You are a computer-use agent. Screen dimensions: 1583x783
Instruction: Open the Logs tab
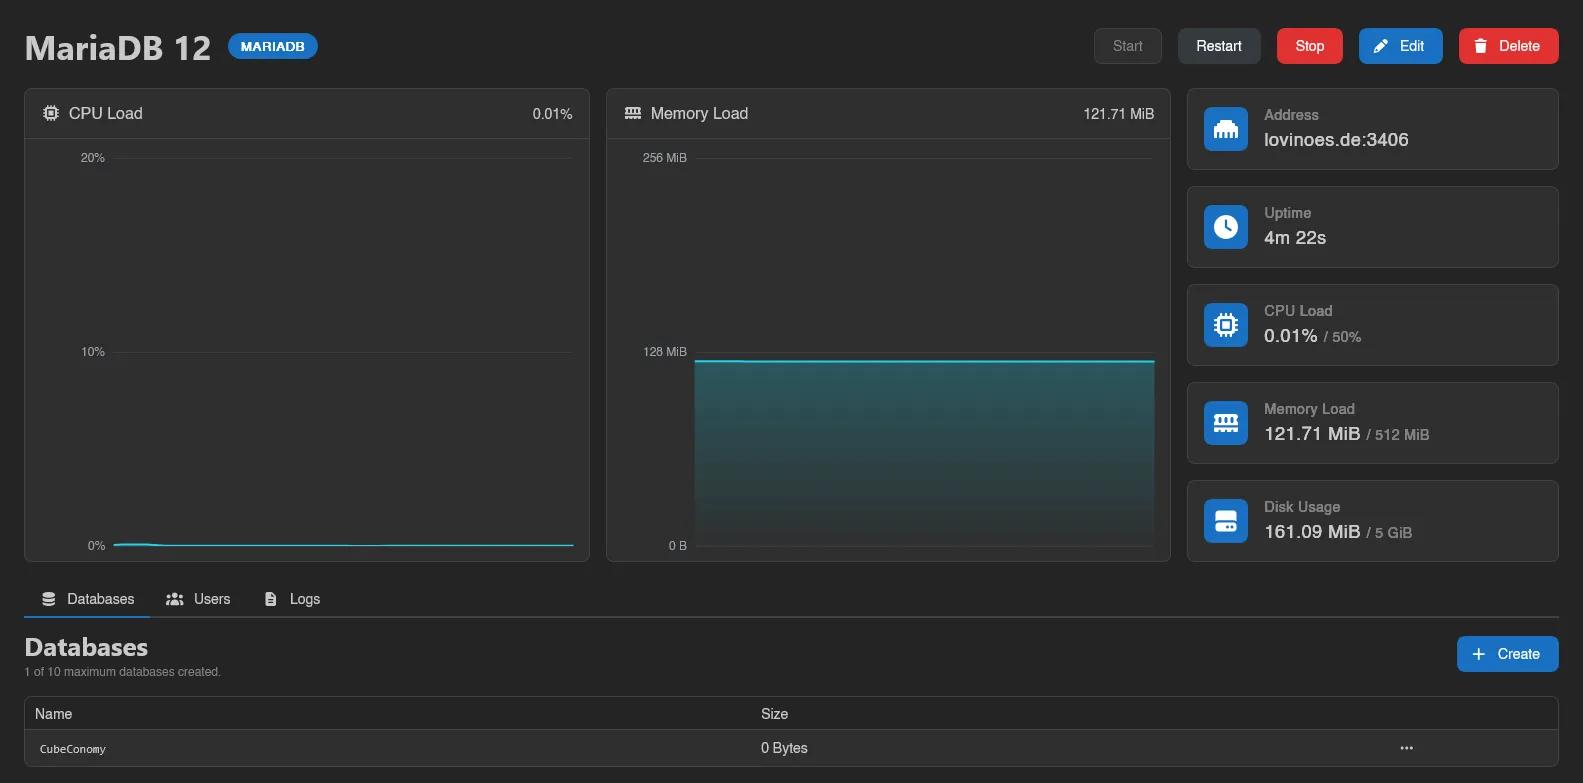coord(292,599)
